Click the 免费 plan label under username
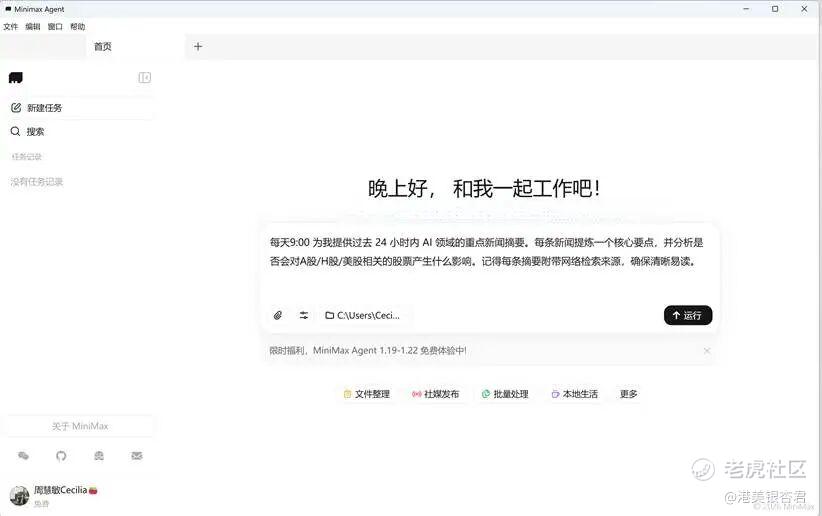The height and width of the screenshot is (516, 822). coord(41,504)
